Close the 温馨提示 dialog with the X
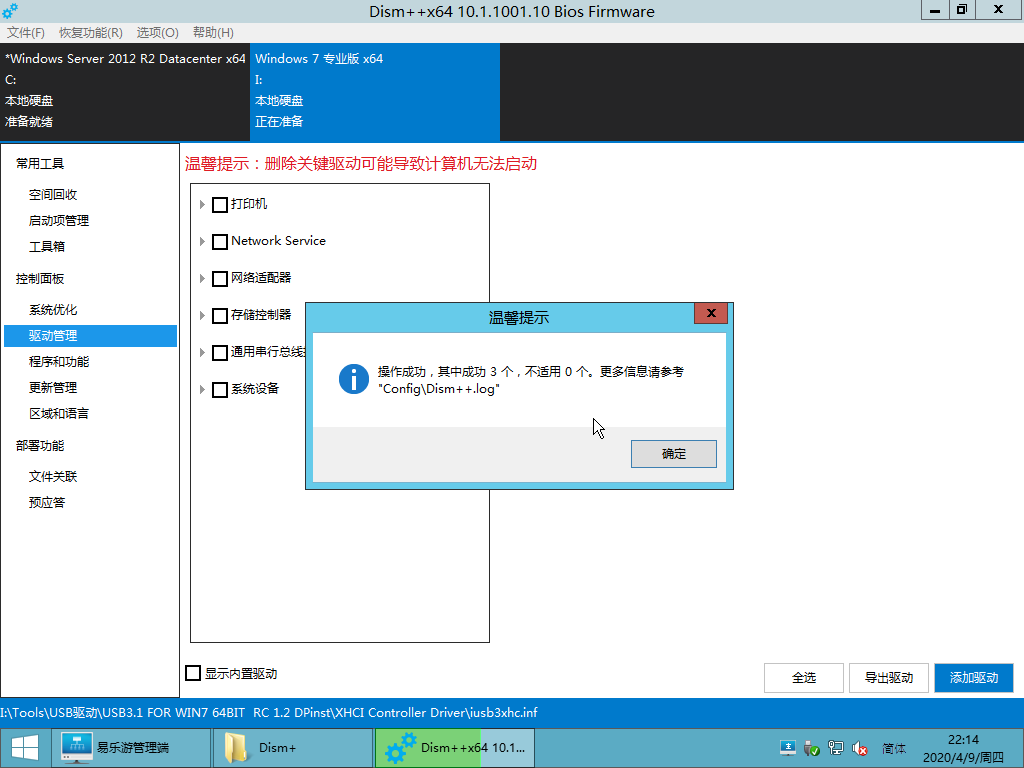 tap(711, 313)
